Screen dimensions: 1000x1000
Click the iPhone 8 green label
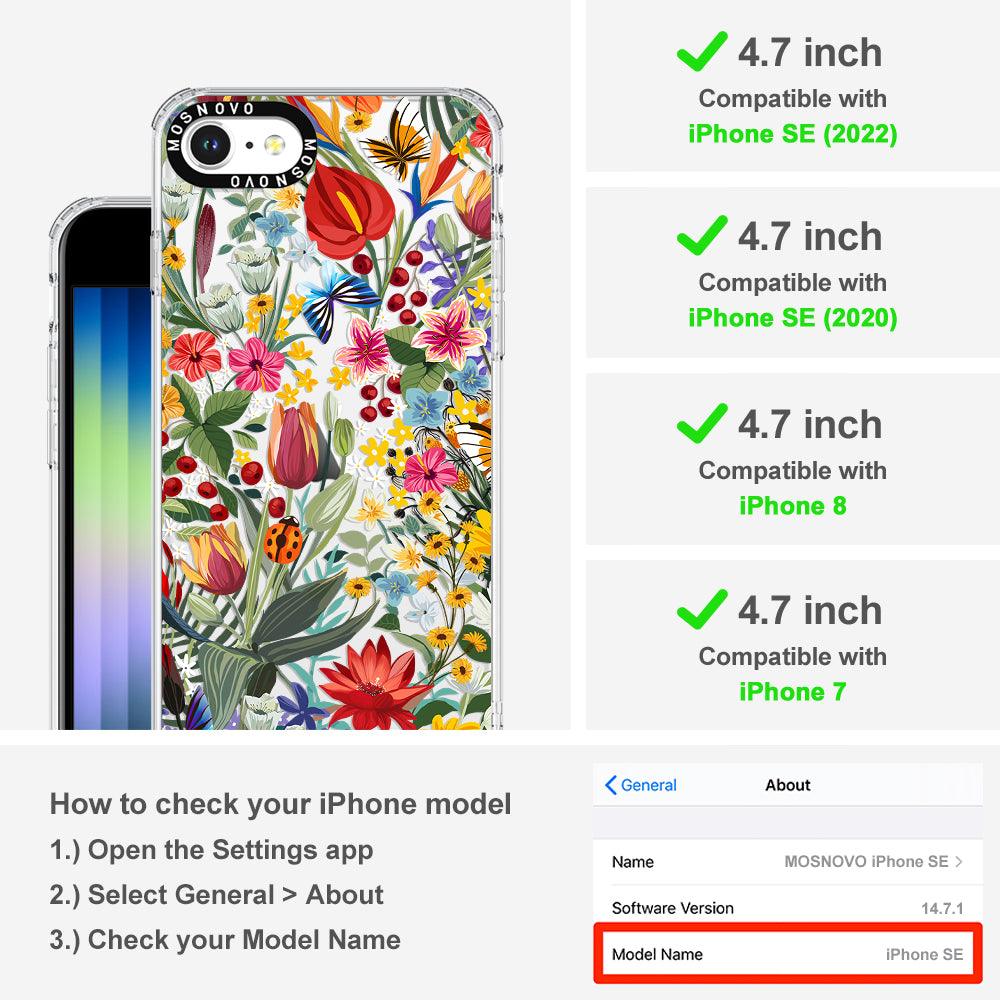(792, 506)
